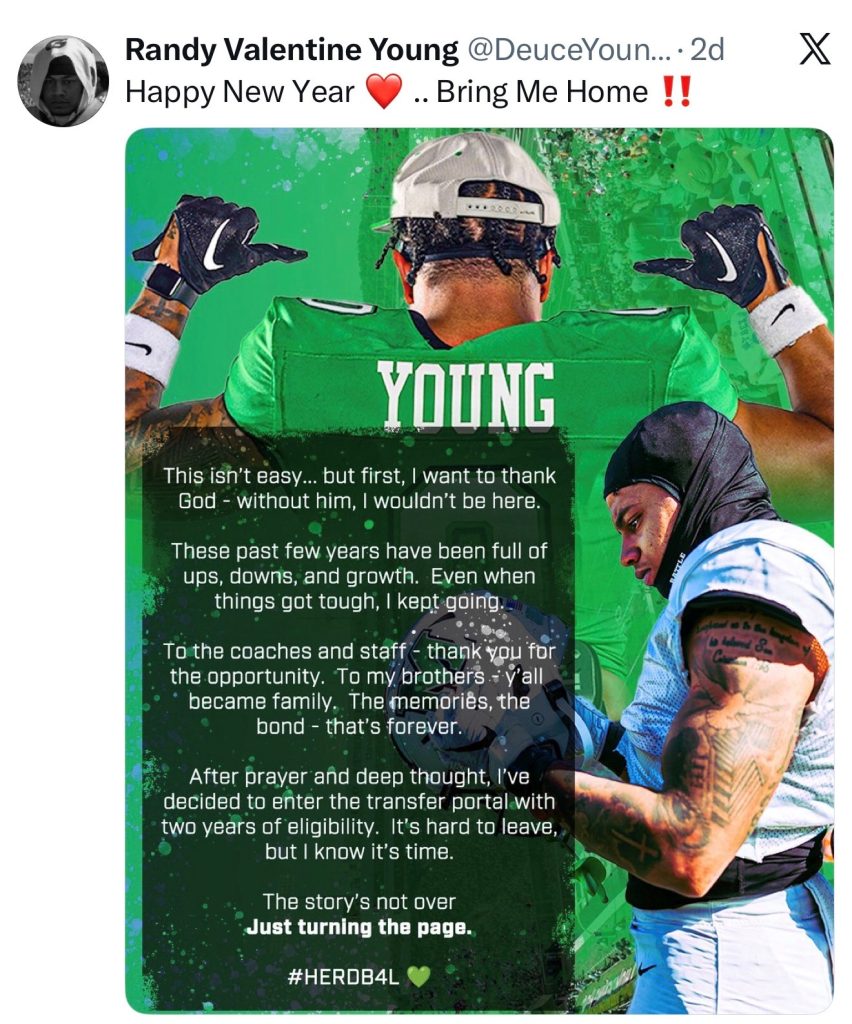Click the transfer portal announcement paragraph
852x1024 pixels.
(359, 814)
